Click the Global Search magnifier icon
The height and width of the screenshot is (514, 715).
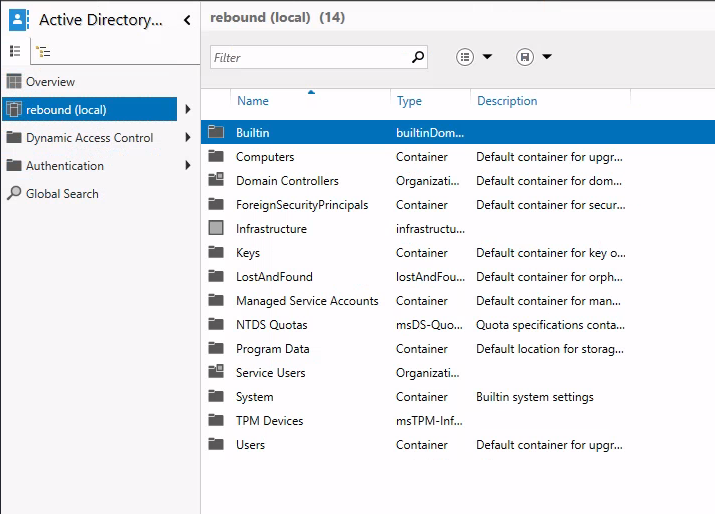coord(14,193)
